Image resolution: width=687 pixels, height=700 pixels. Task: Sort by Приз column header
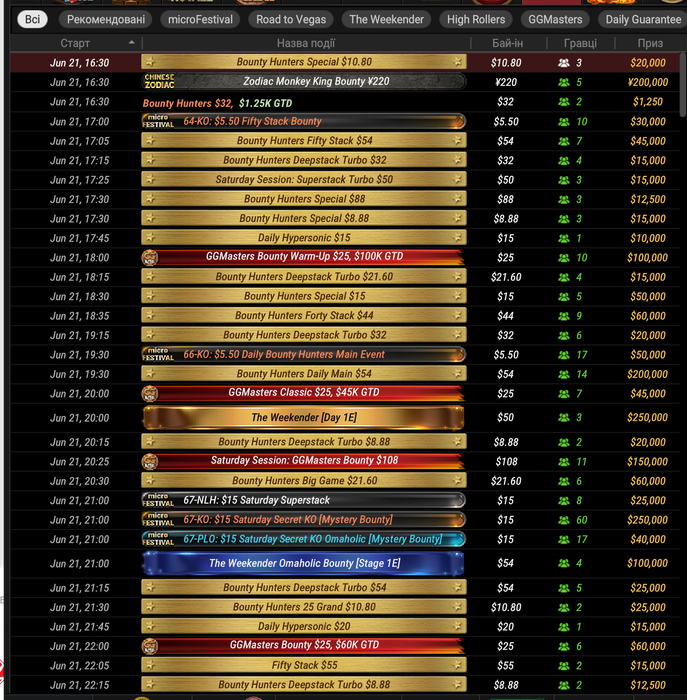[x=650, y=43]
